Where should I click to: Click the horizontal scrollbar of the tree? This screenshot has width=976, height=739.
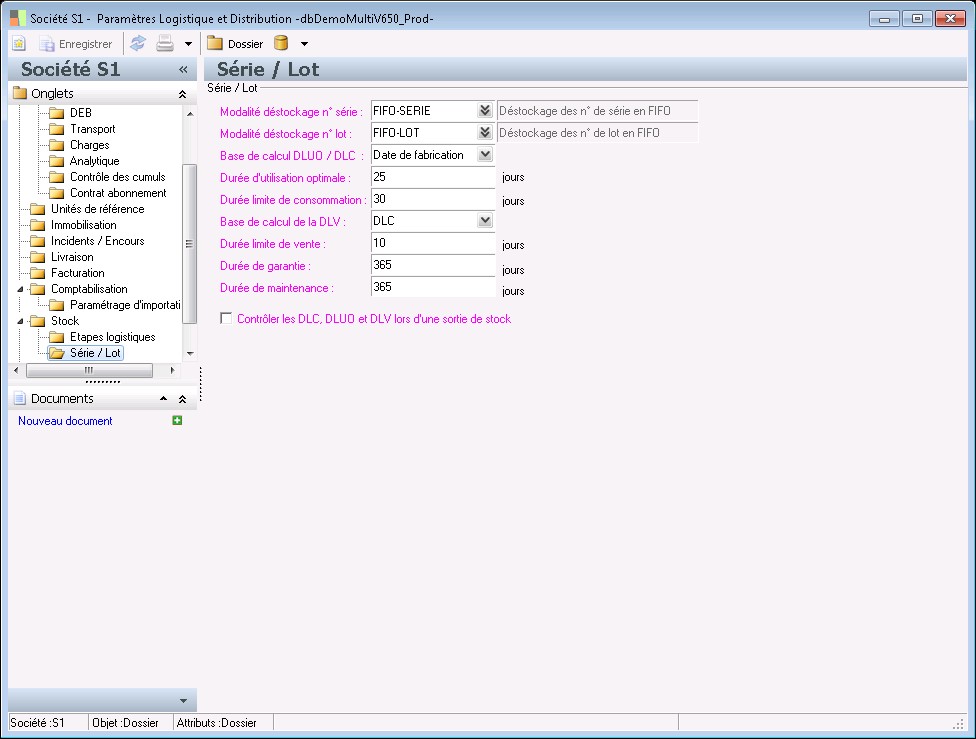tap(88, 370)
